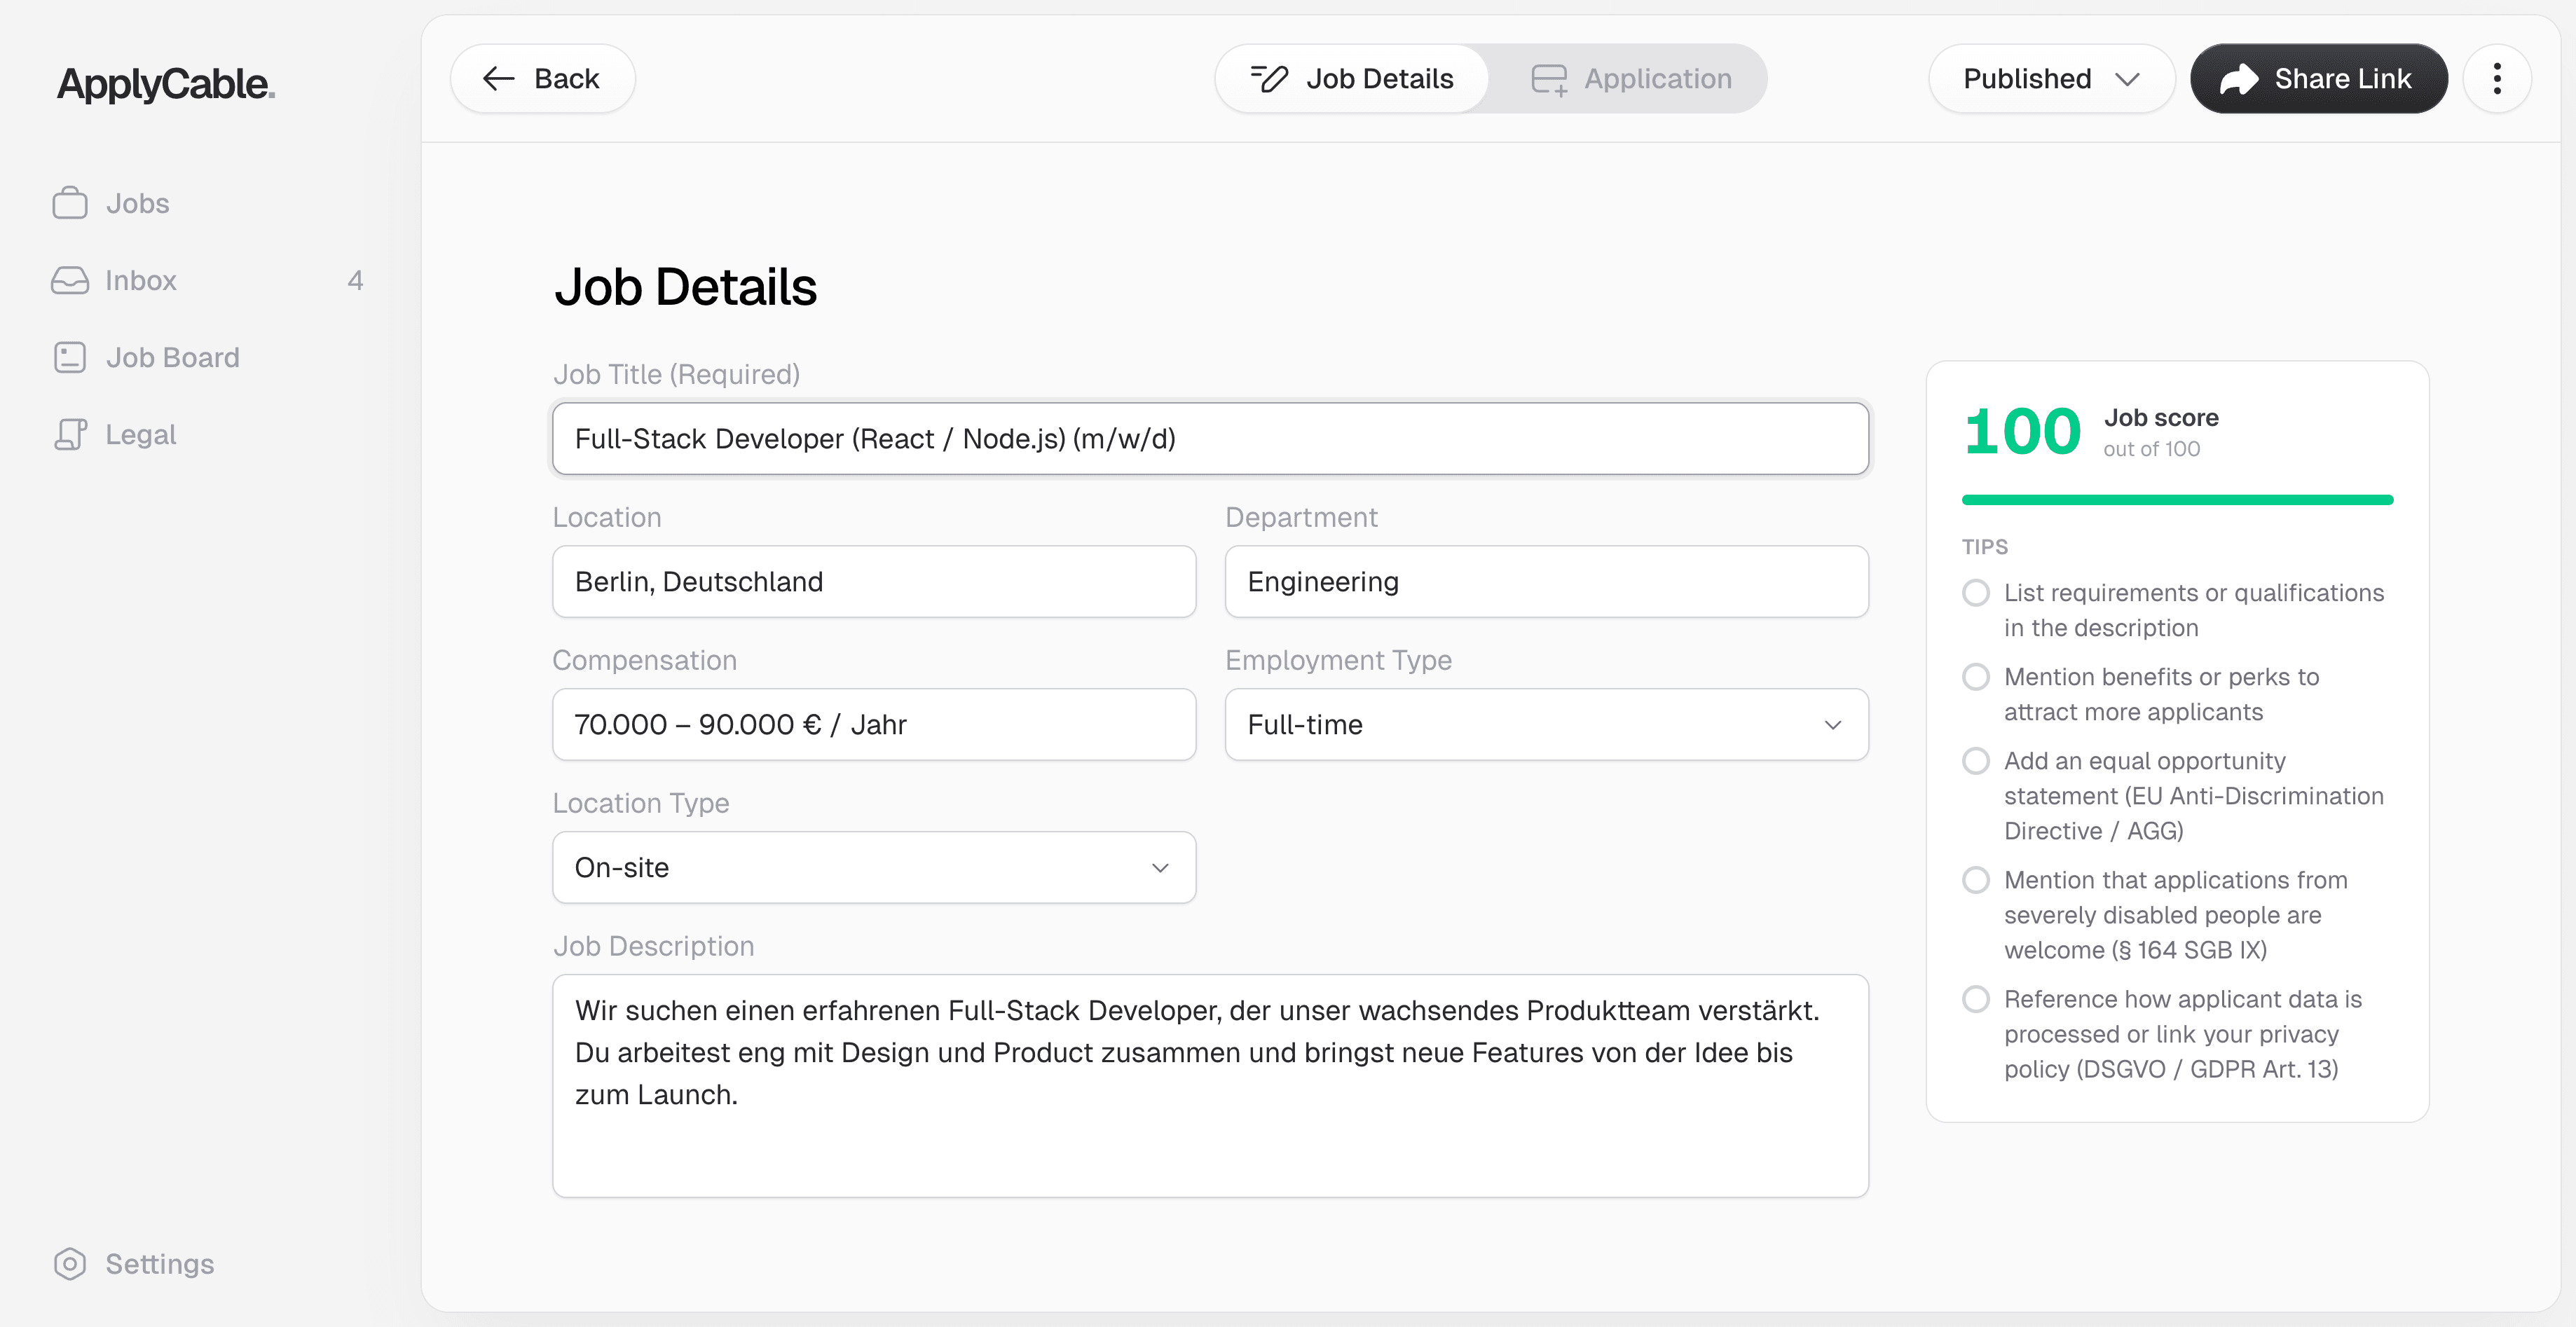Toggle the applicant data privacy tip circle
This screenshot has width=2576, height=1327.
tap(1975, 999)
